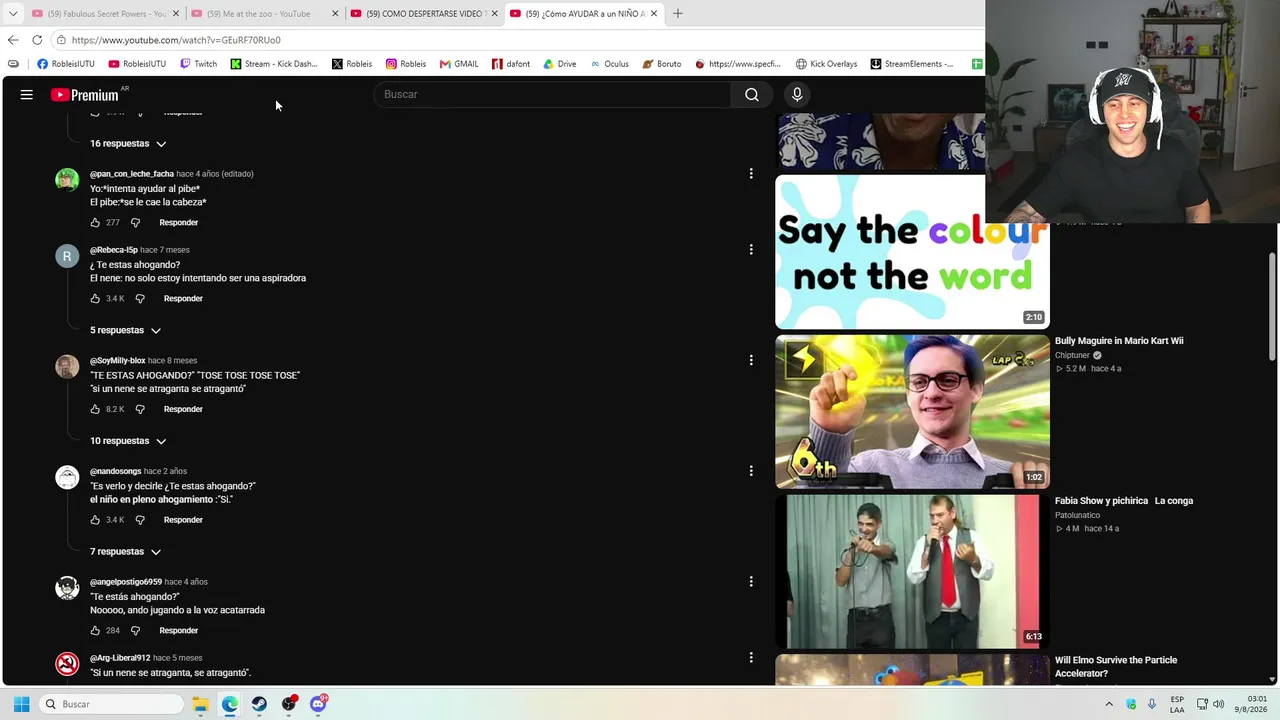The image size is (1280, 720).
Task: Open File Explorer from the taskbar
Action: (x=200, y=704)
